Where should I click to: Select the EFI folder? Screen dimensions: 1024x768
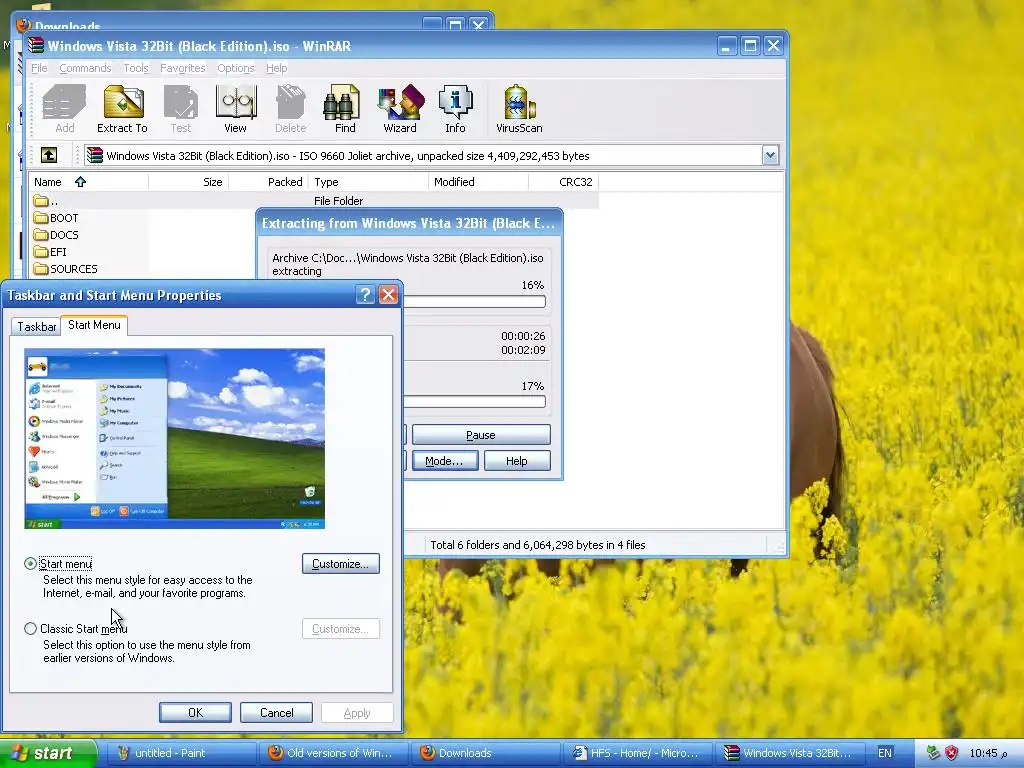pyautogui.click(x=50, y=251)
